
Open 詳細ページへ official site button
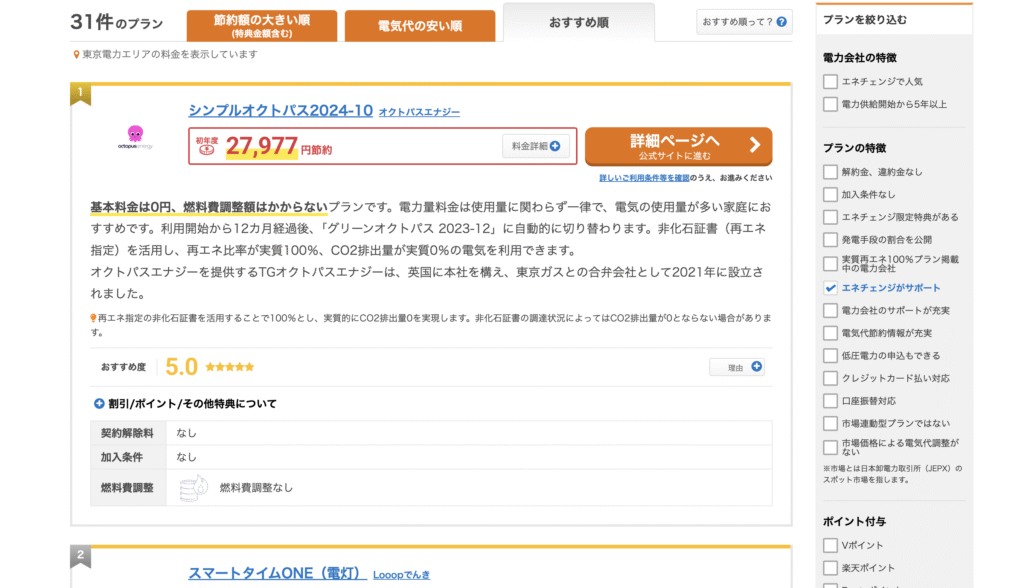(x=679, y=146)
